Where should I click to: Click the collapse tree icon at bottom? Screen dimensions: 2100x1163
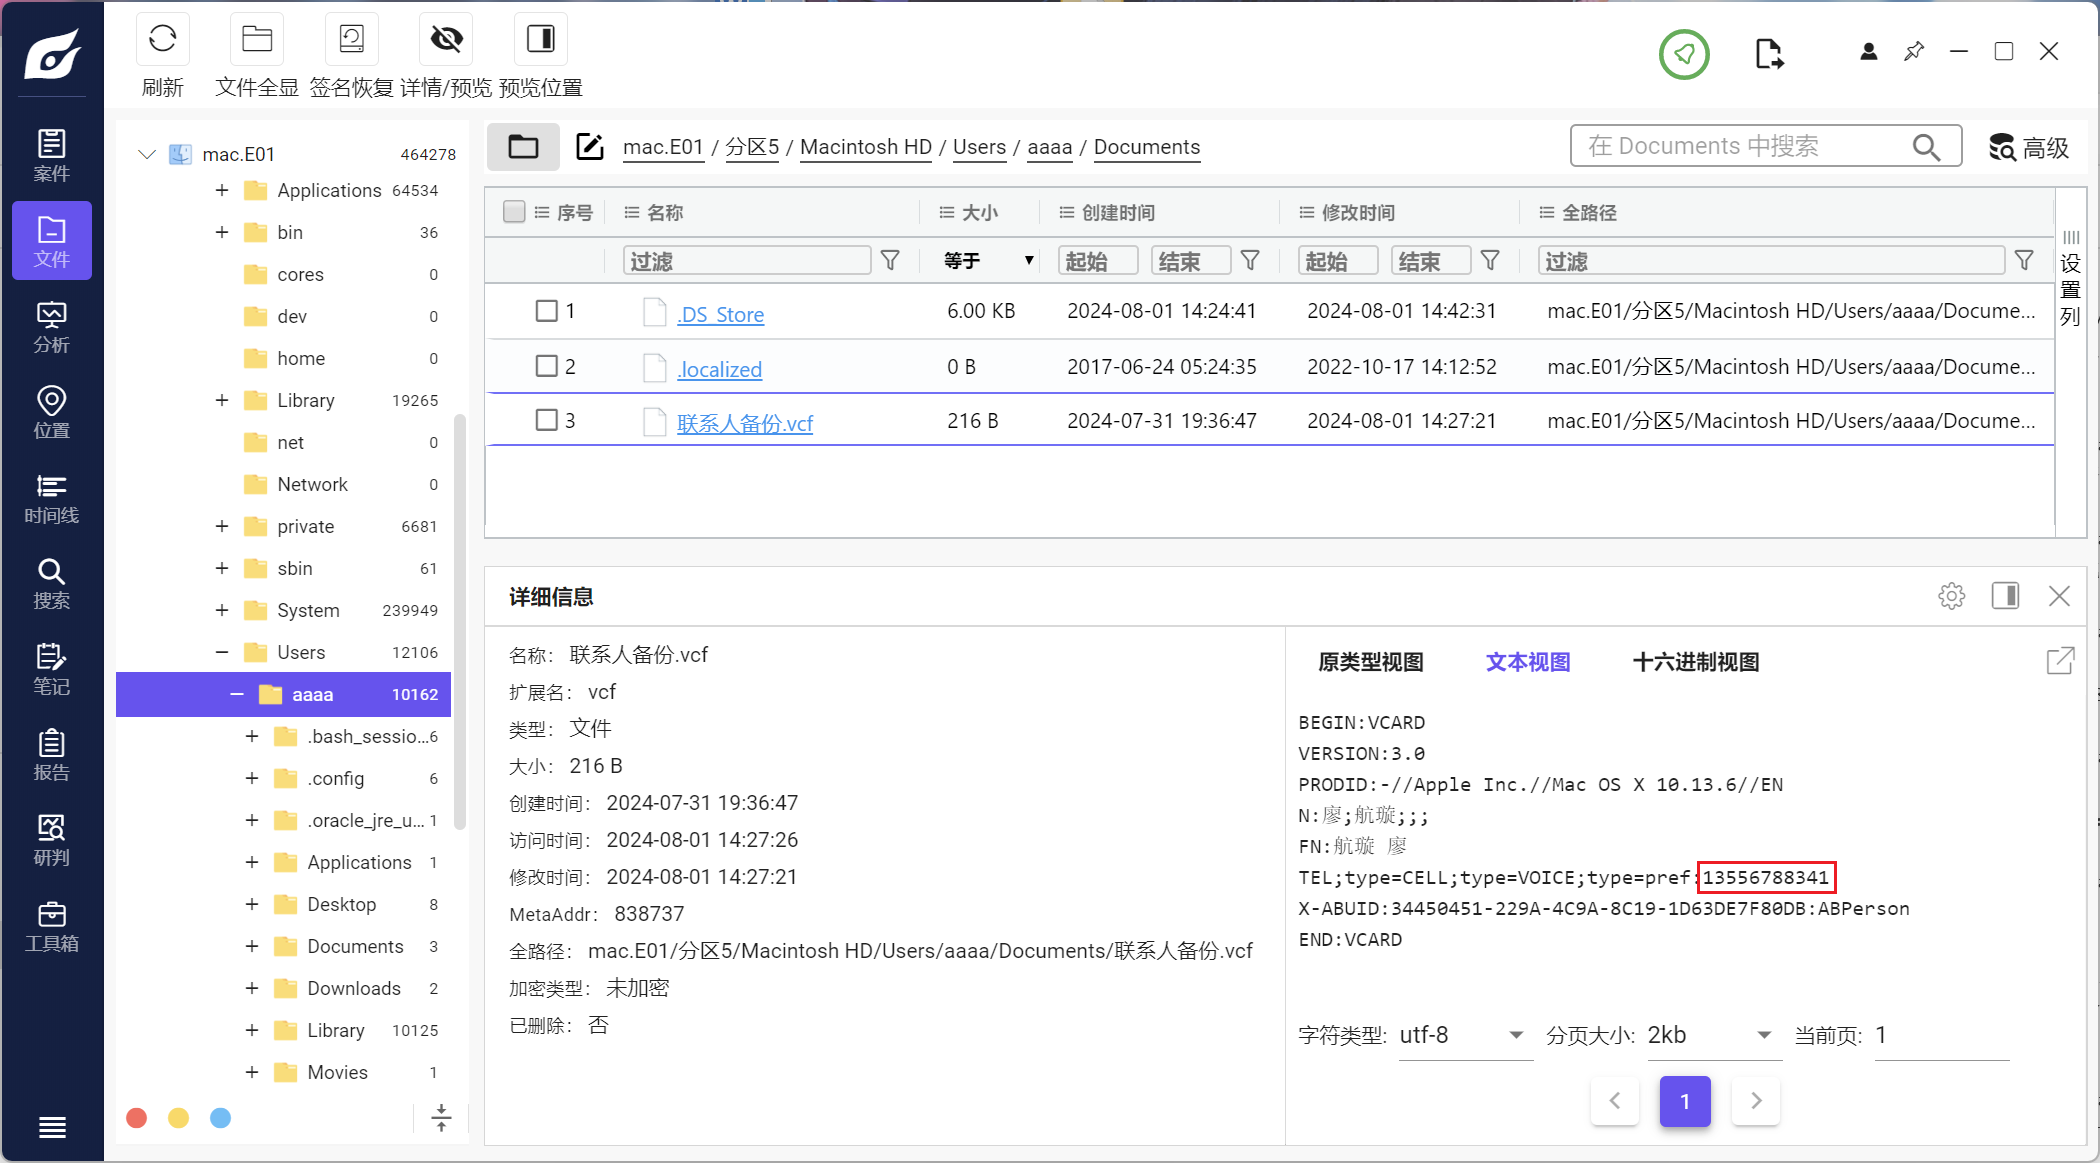coord(441,1117)
